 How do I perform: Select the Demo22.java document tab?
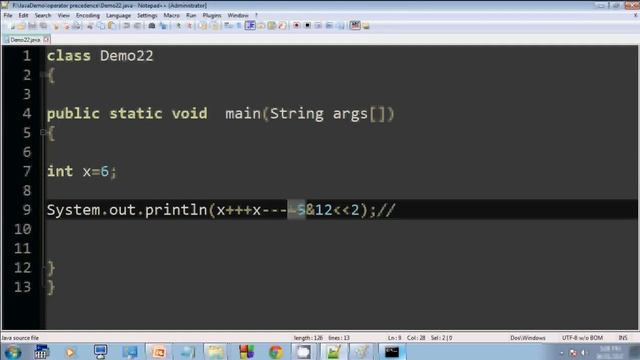coord(25,40)
